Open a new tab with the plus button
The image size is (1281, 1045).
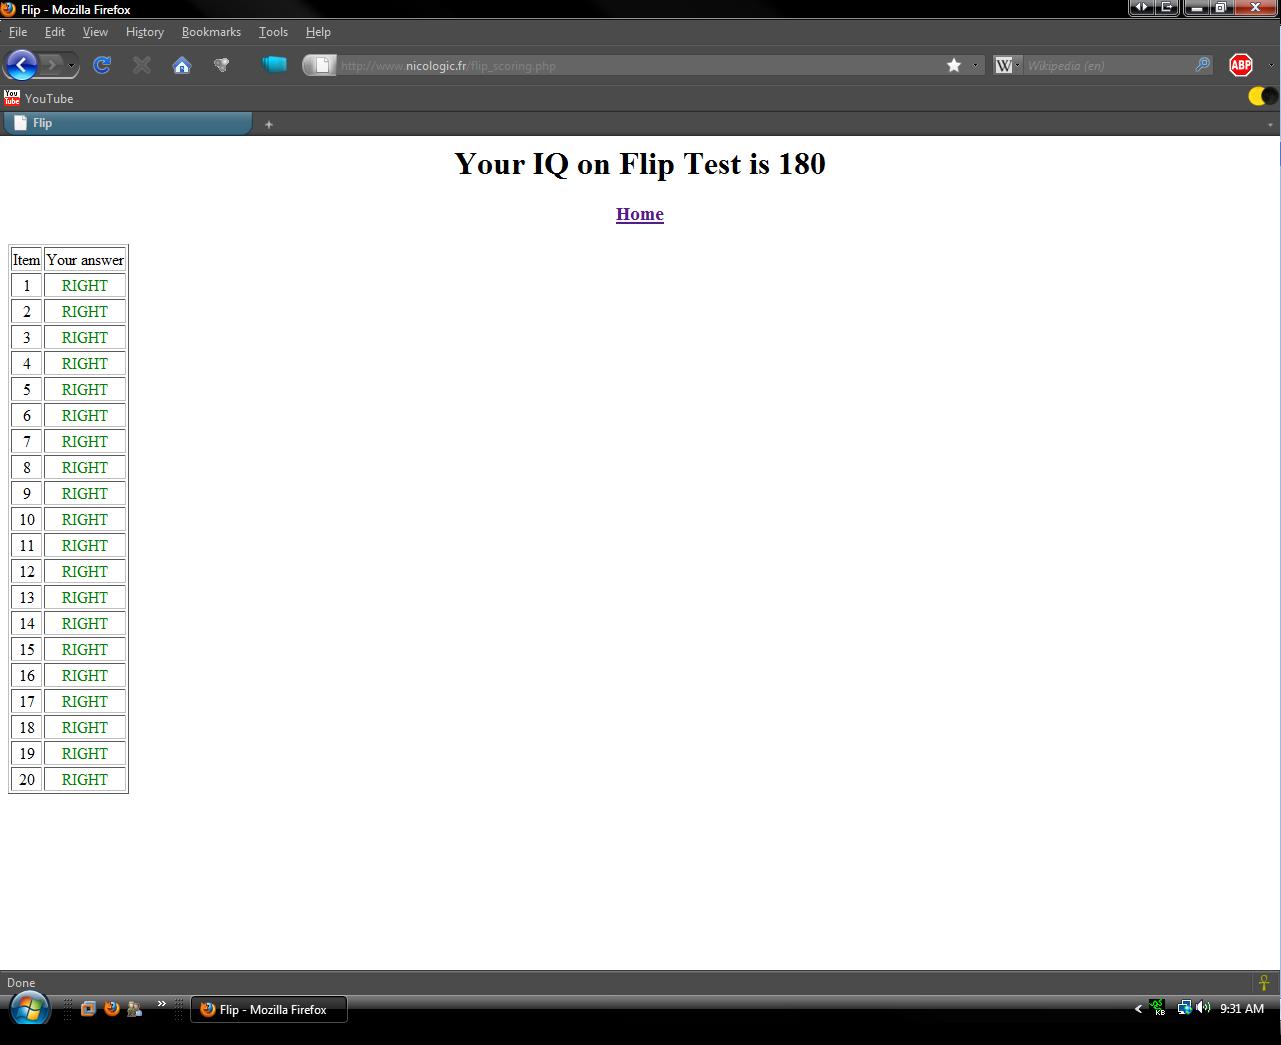point(268,124)
